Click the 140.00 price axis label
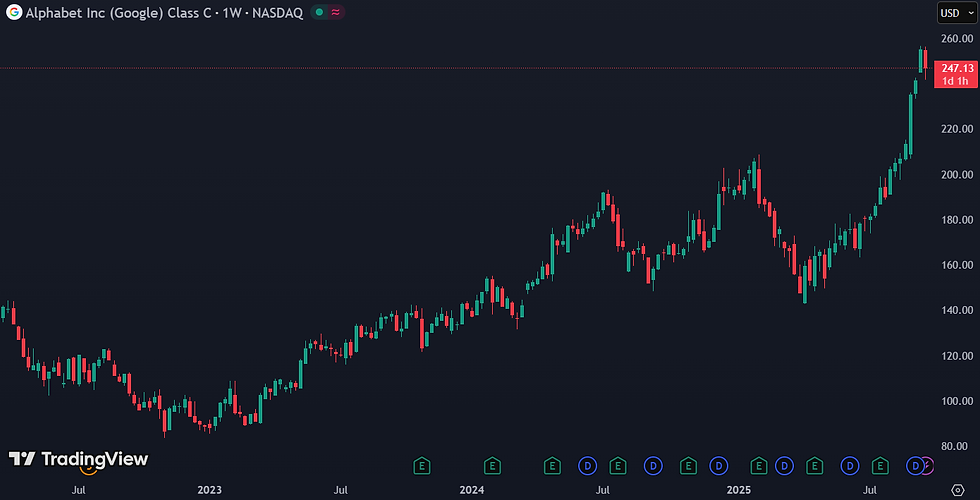 tap(957, 311)
